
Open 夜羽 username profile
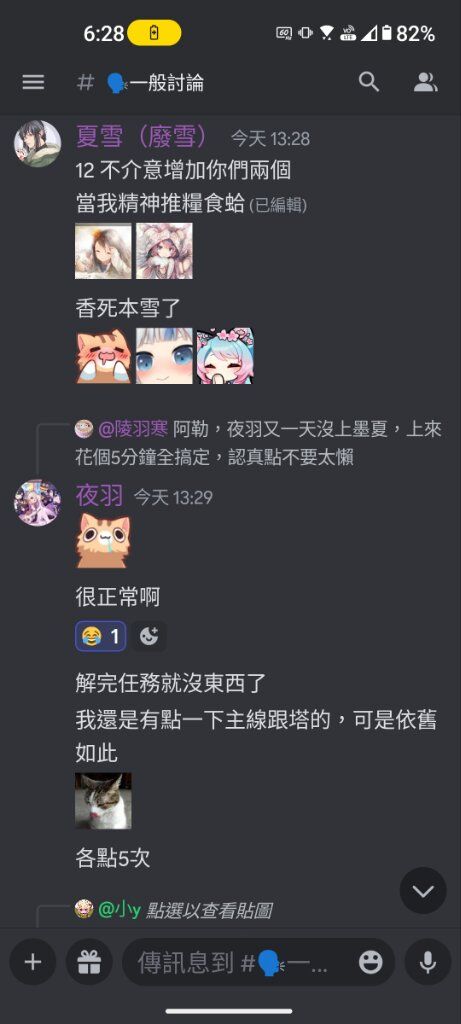tap(99, 496)
